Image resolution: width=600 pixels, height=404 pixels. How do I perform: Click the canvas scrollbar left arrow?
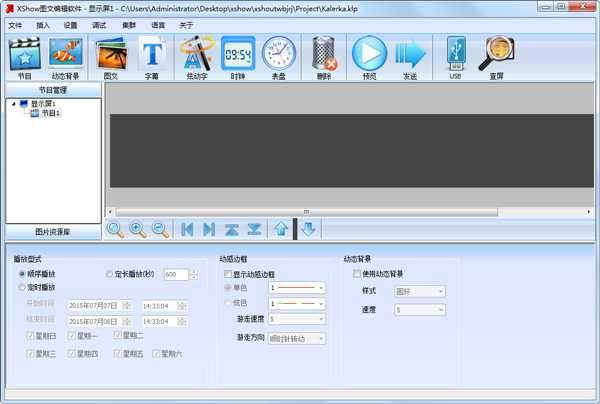pyautogui.click(x=110, y=212)
